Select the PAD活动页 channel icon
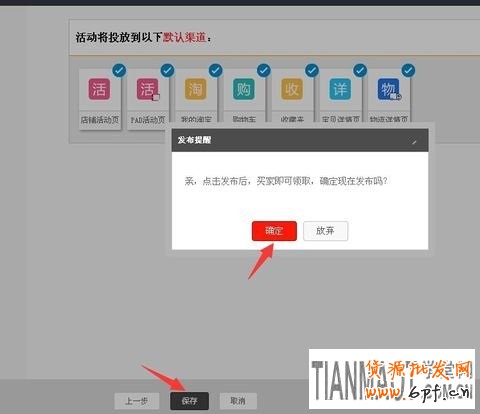480x414 pixels. coord(147,89)
